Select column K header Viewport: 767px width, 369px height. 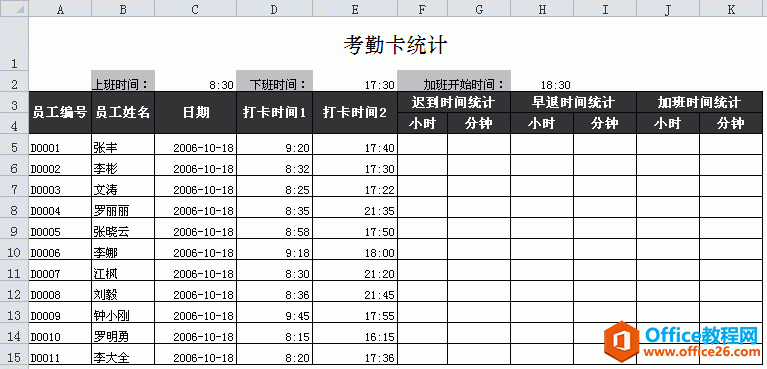(731, 9)
